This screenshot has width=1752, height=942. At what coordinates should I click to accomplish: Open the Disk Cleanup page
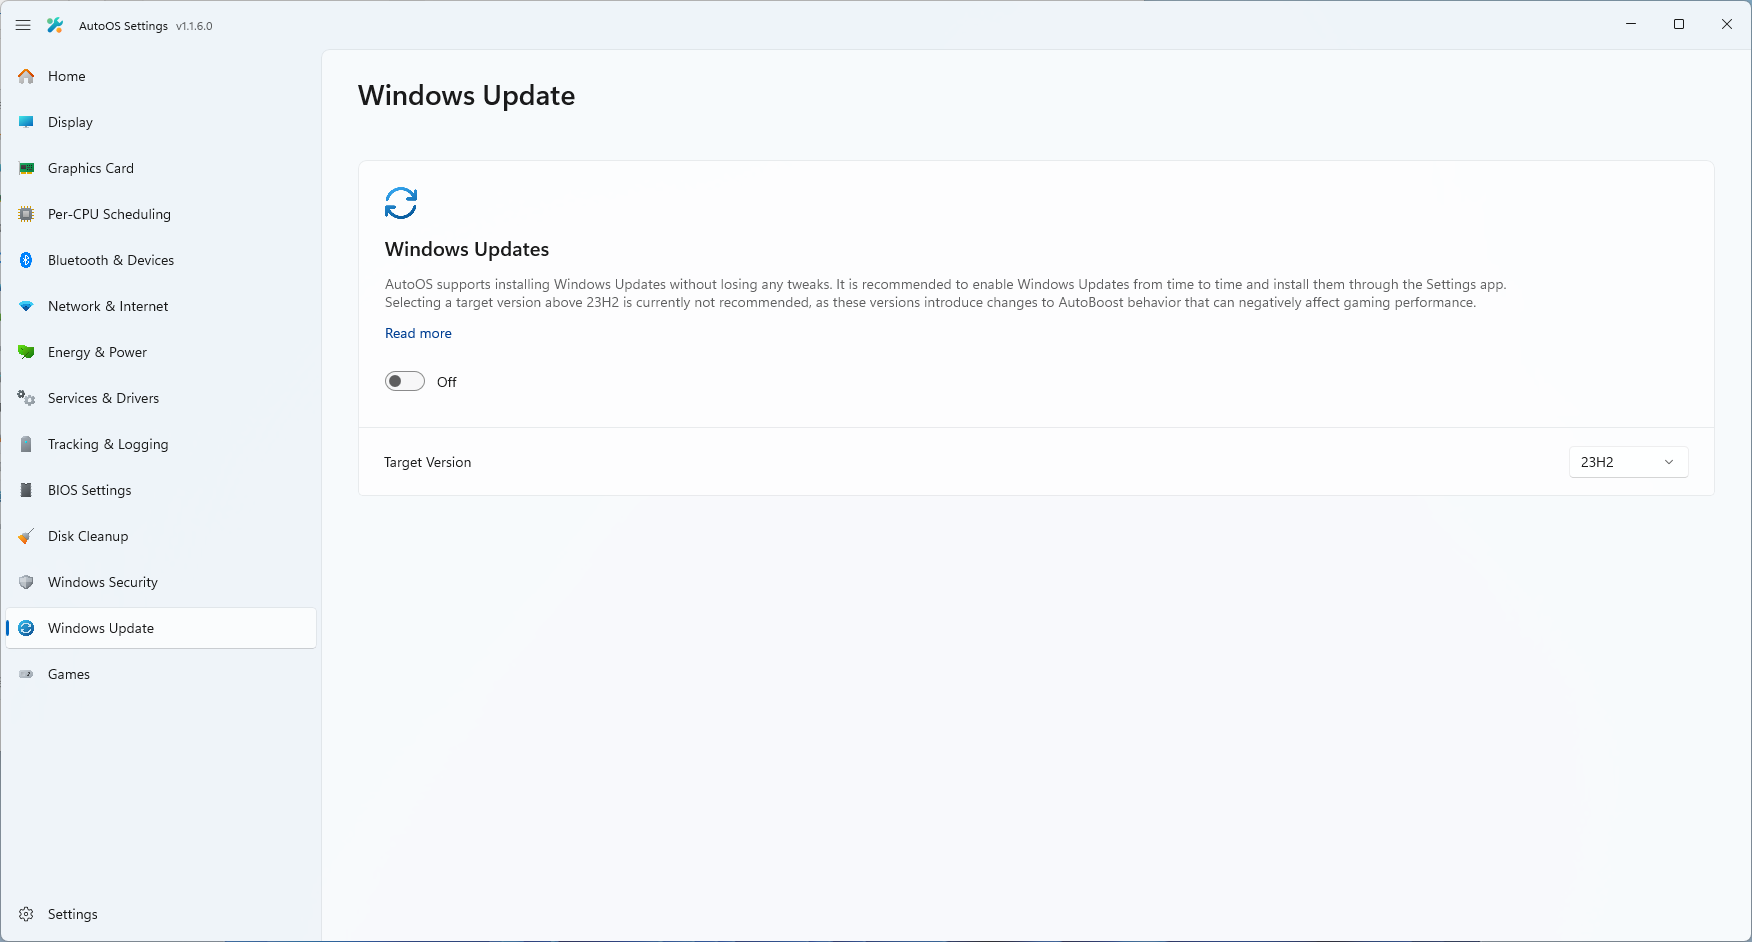coord(161,536)
